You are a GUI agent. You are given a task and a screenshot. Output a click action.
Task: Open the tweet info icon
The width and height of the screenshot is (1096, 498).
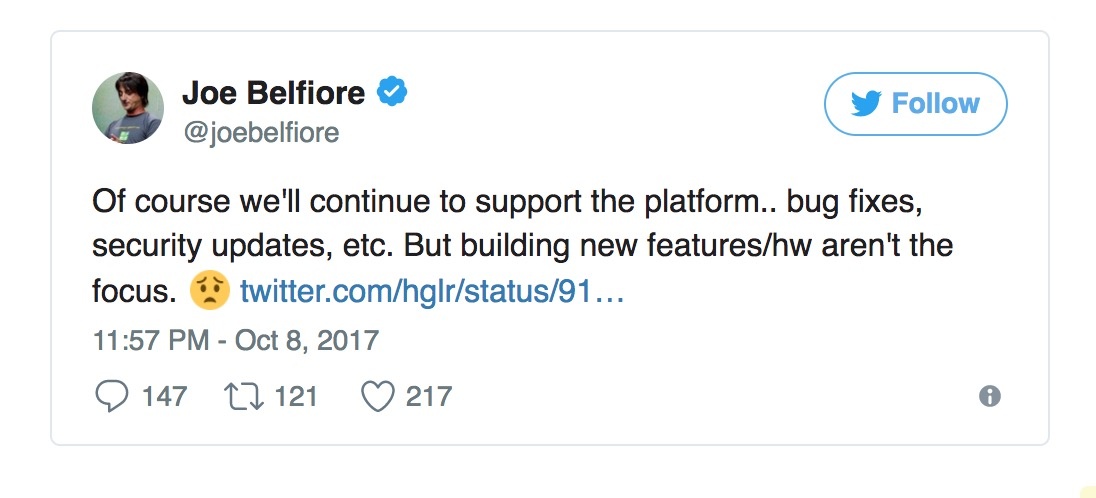pyautogui.click(x=990, y=397)
